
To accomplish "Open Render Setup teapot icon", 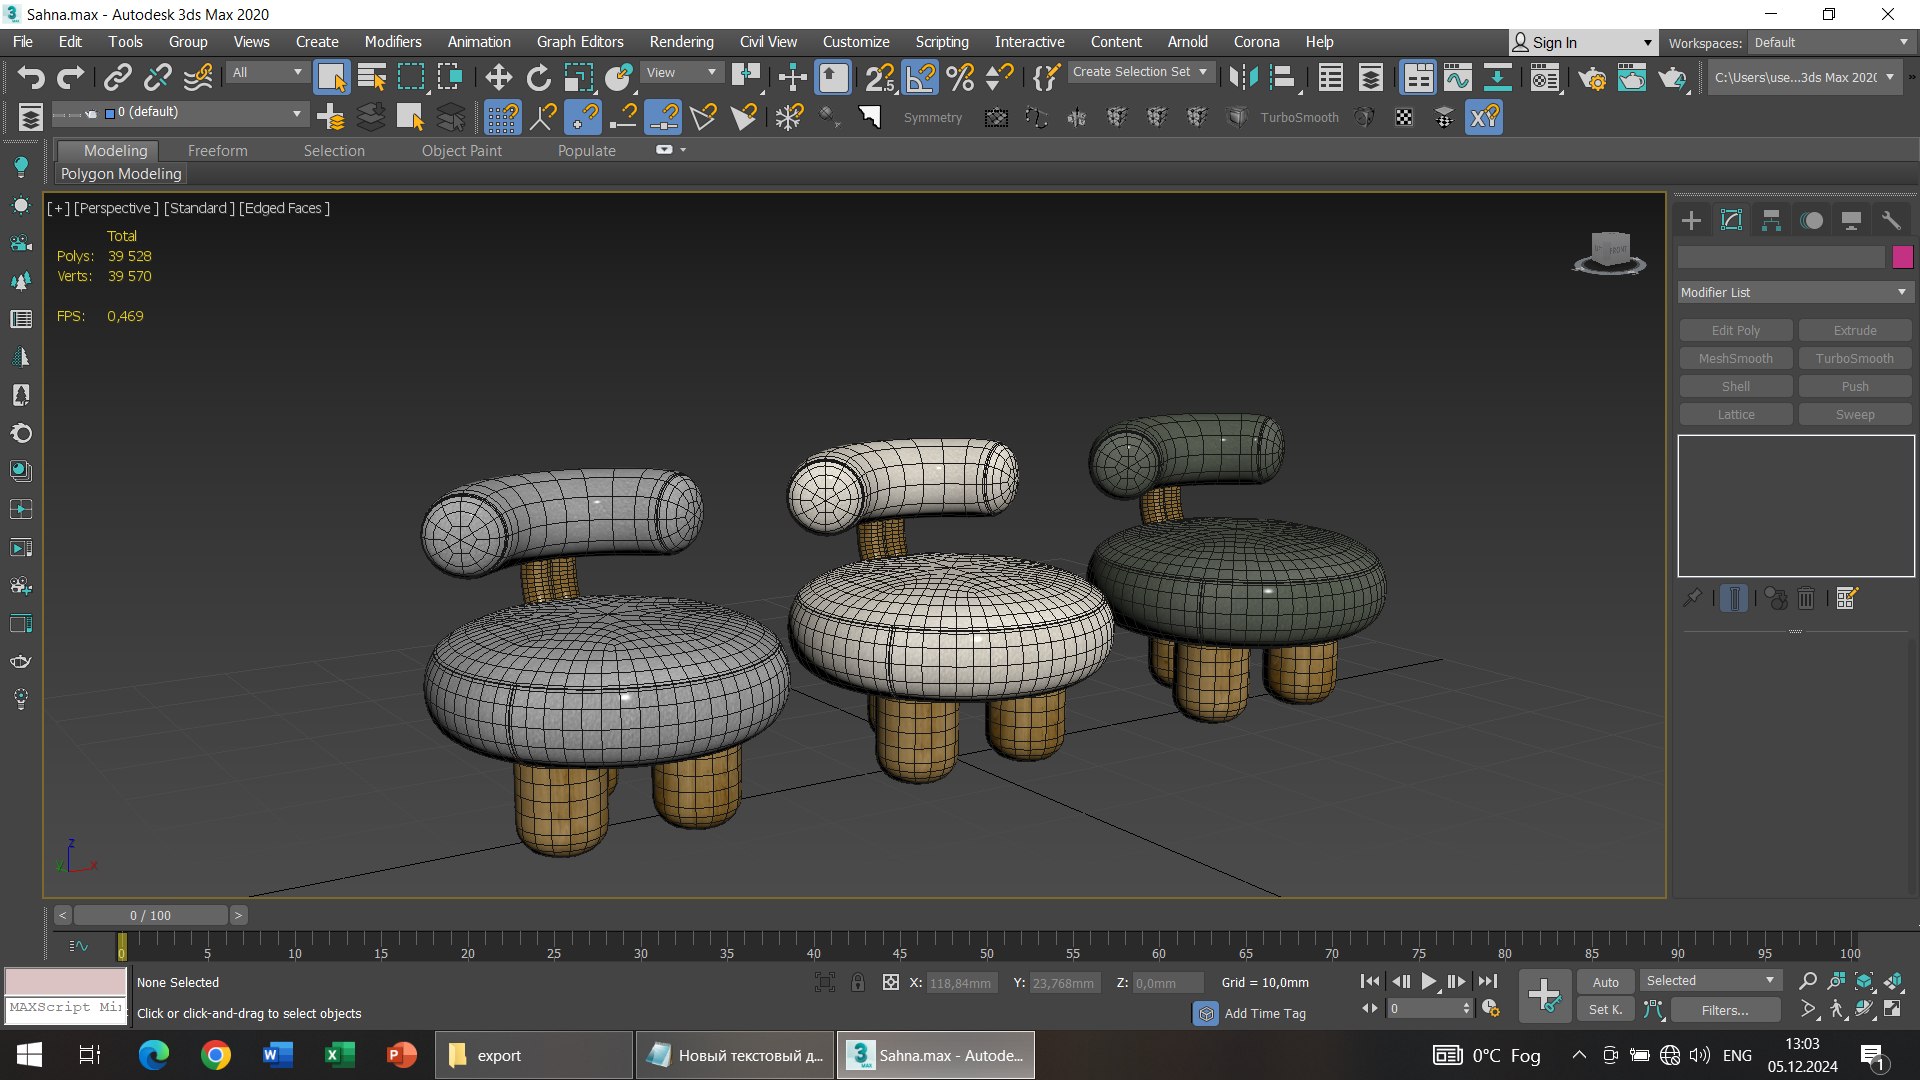I will (x=1592, y=77).
